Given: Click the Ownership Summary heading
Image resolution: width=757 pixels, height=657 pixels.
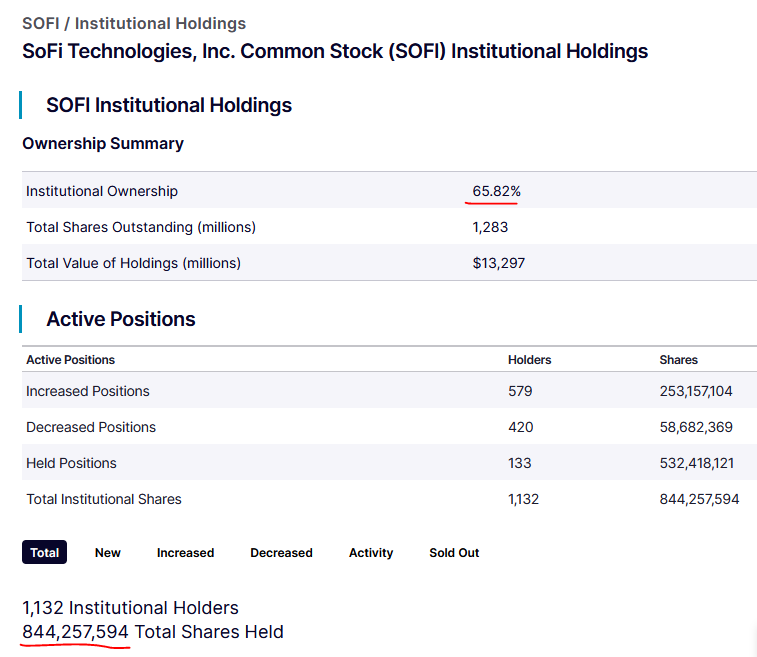Looking at the screenshot, I should pyautogui.click(x=103, y=143).
